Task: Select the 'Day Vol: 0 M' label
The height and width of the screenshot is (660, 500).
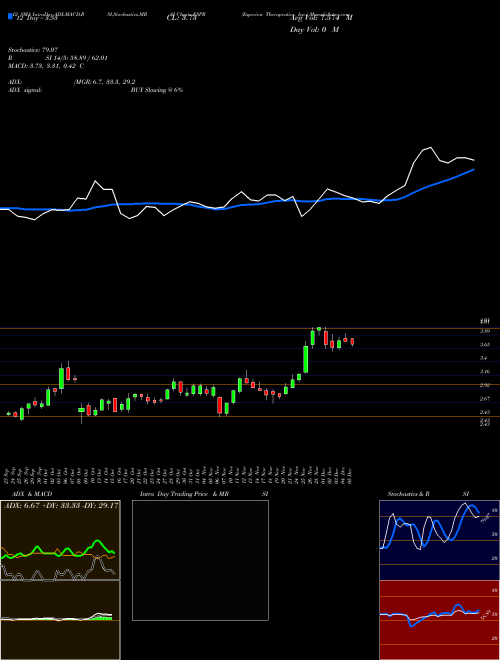Action: (314, 30)
